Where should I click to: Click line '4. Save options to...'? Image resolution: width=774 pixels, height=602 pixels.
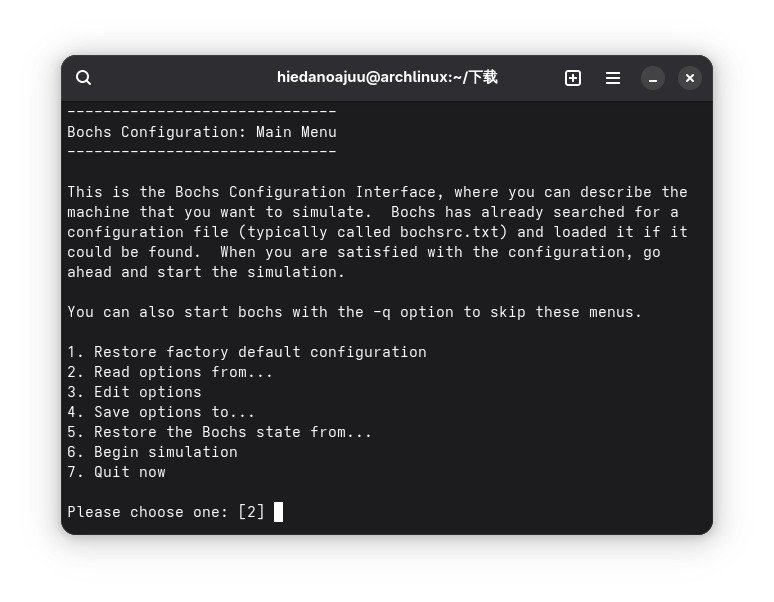pyautogui.click(x=161, y=412)
